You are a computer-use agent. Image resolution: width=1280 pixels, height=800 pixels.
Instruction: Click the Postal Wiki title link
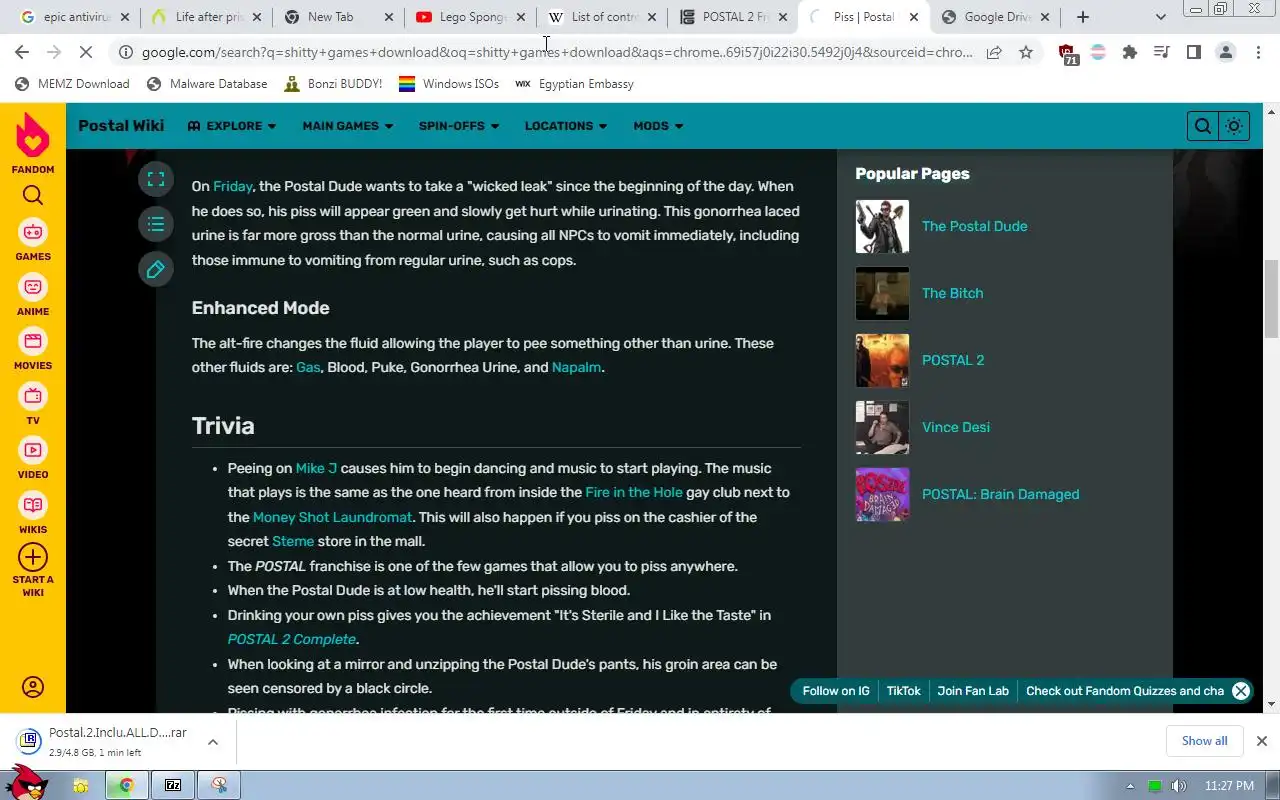coord(121,125)
